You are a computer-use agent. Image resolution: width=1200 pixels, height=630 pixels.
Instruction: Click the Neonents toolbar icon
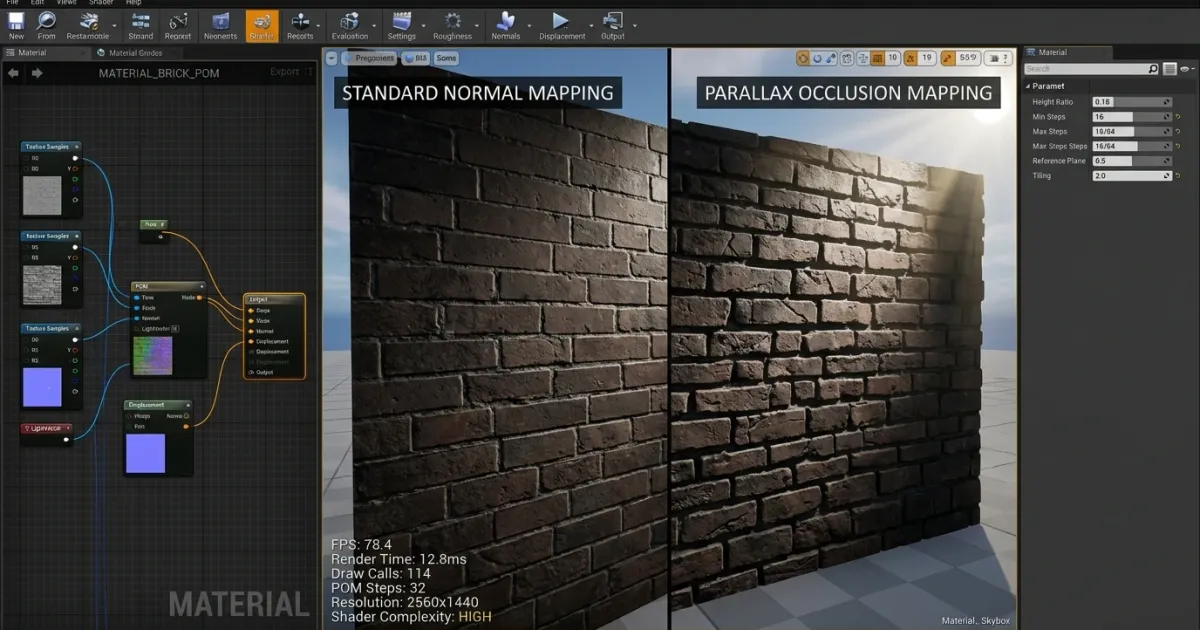(x=221, y=21)
